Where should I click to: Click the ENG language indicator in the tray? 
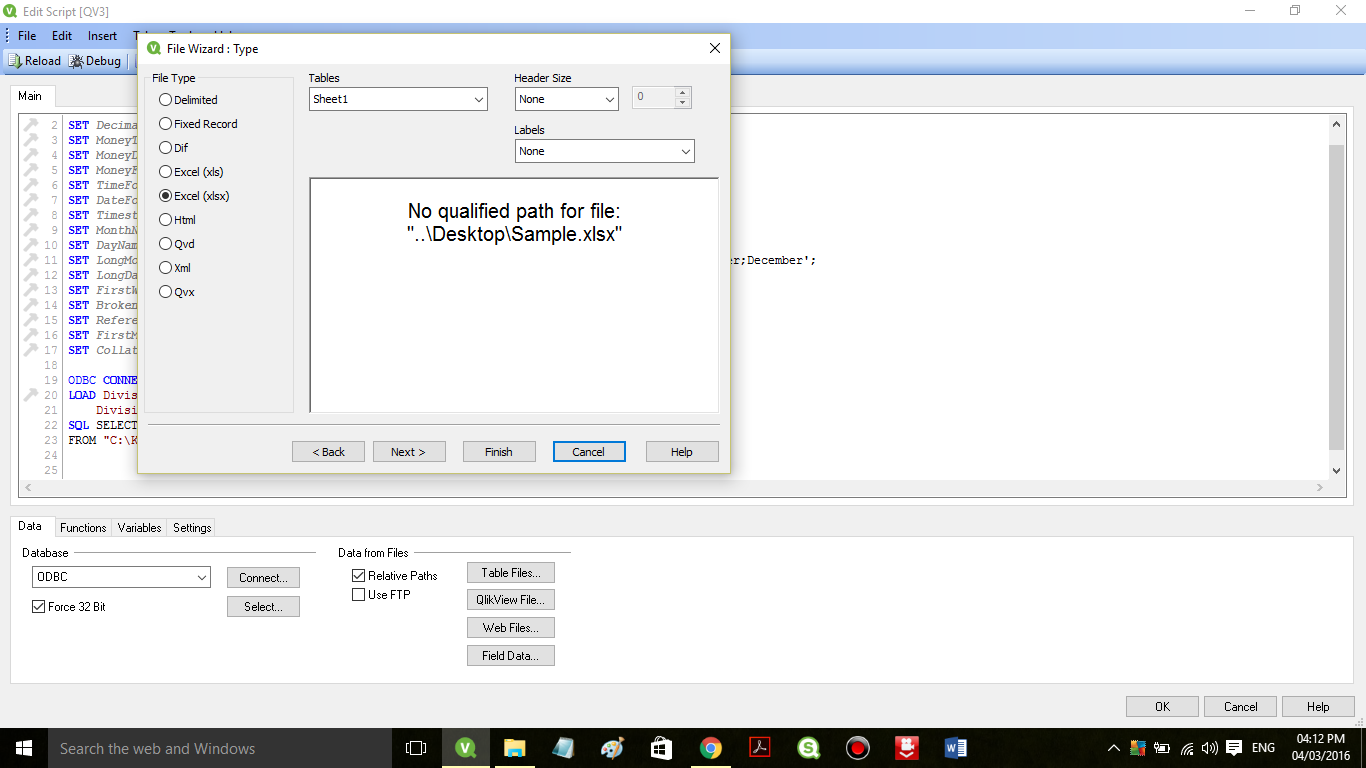[1263, 748]
